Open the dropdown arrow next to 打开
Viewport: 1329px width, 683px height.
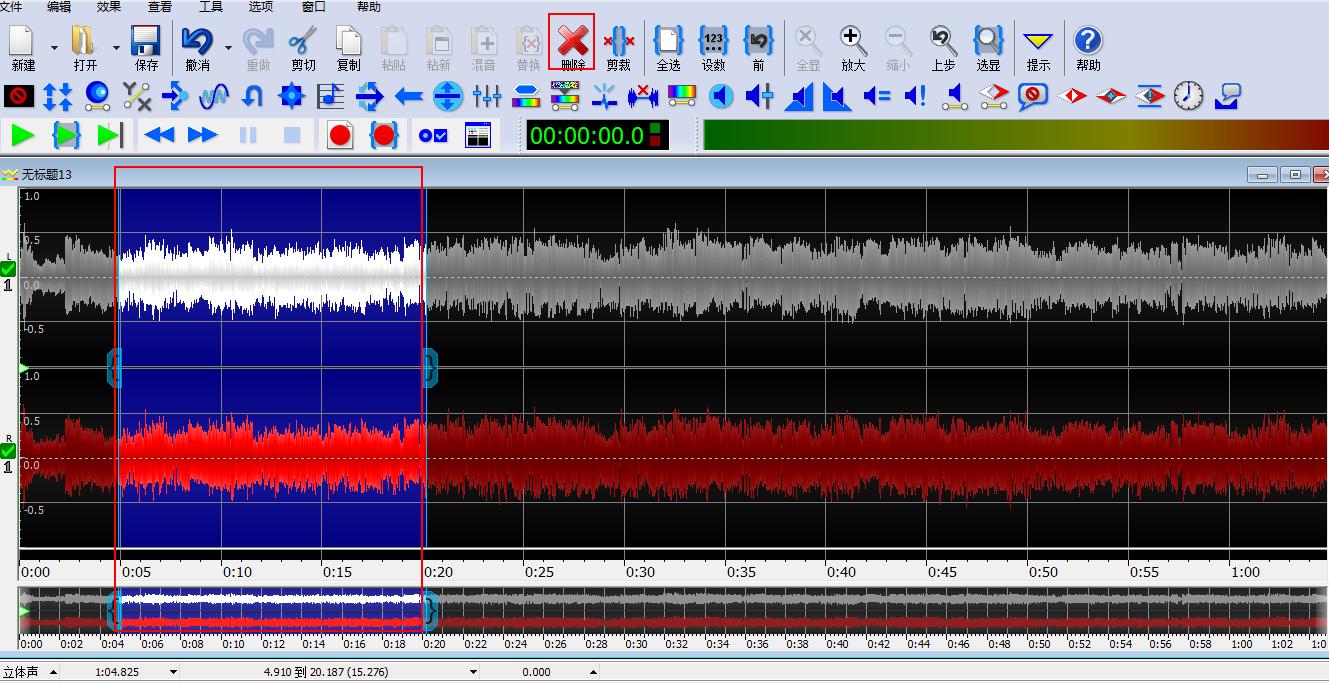click(x=116, y=47)
